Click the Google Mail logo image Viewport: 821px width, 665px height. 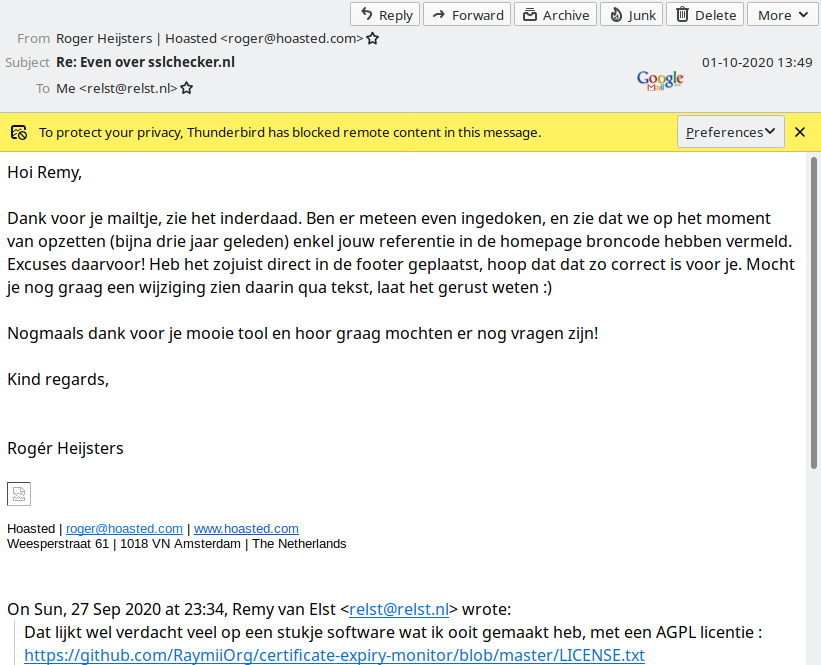[x=660, y=80]
